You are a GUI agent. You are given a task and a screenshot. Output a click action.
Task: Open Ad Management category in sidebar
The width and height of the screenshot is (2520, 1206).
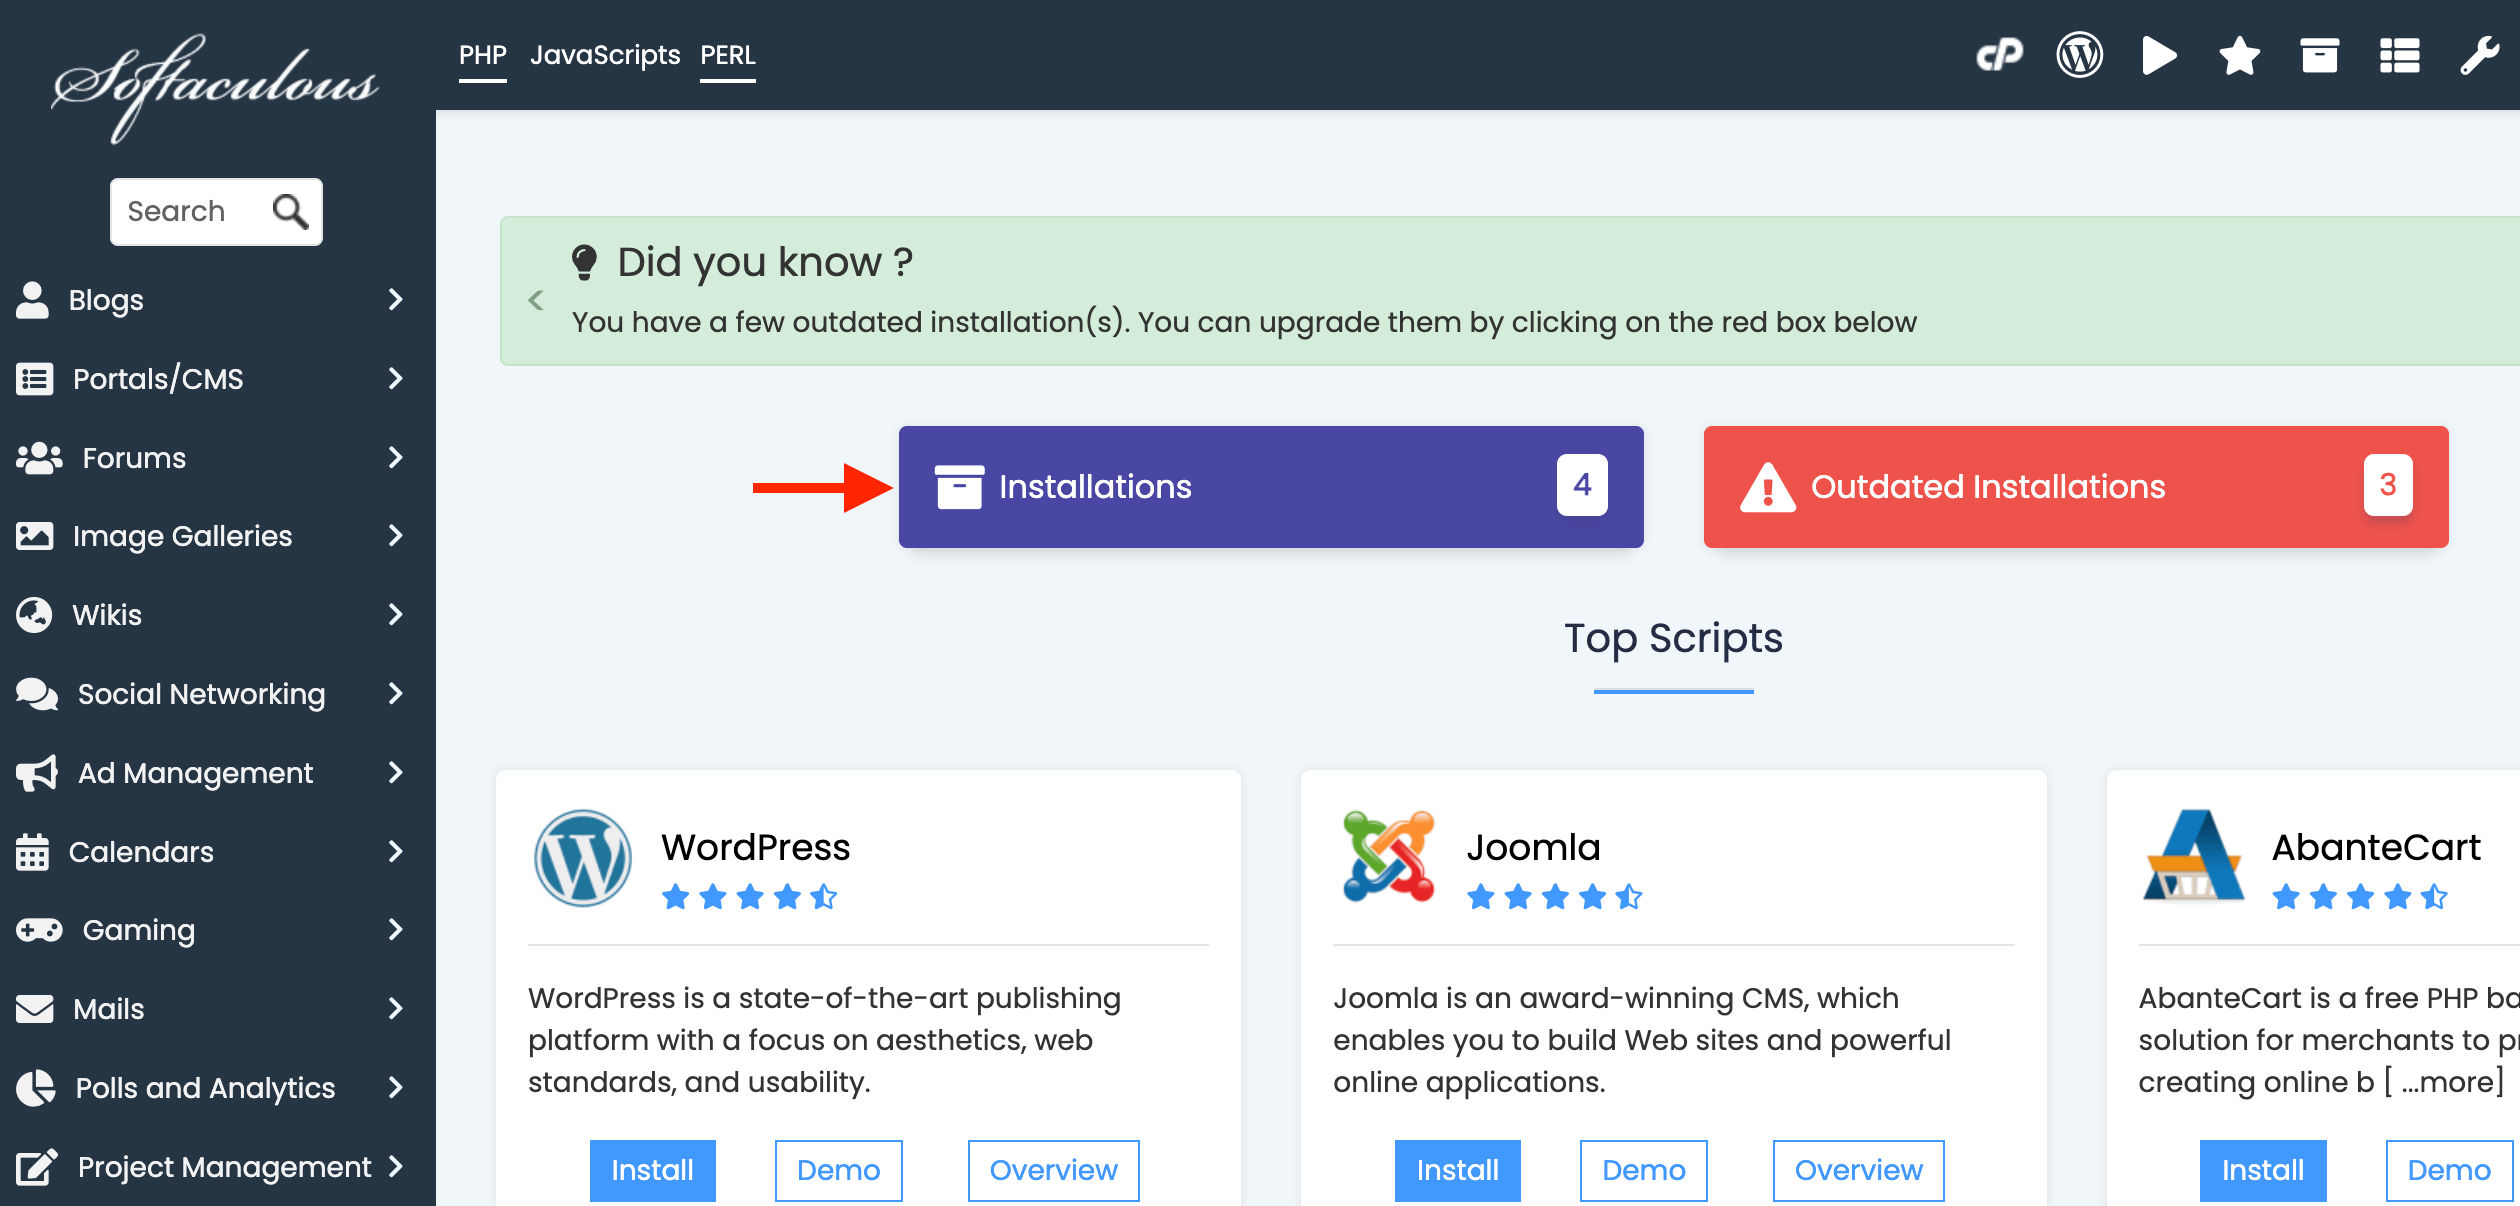tap(210, 773)
